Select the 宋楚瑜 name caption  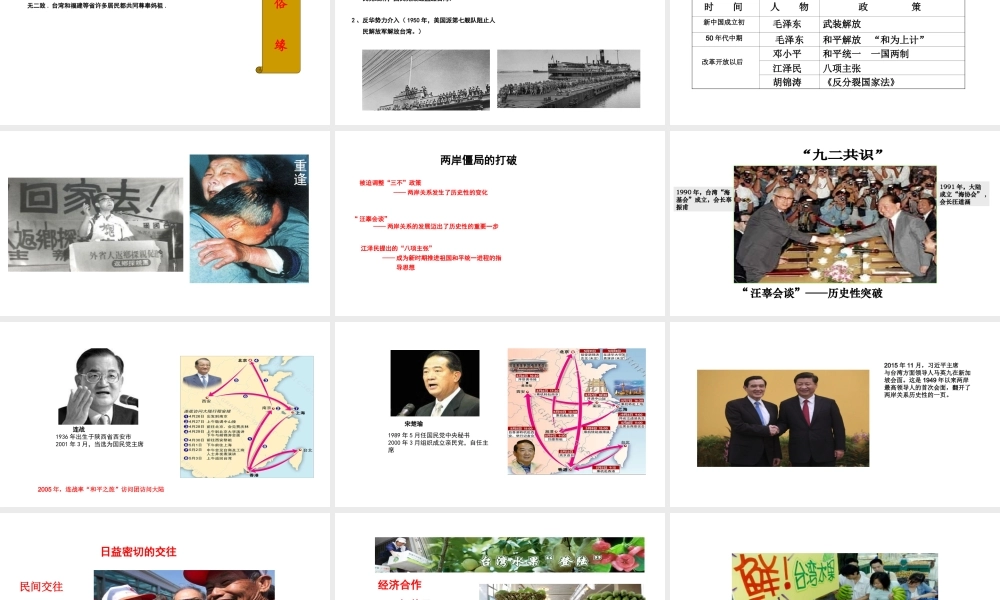click(x=413, y=423)
